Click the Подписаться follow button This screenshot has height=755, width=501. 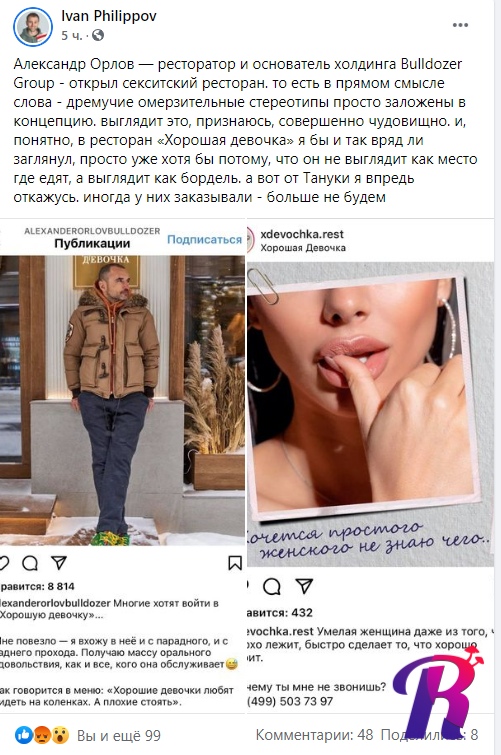[x=204, y=240]
